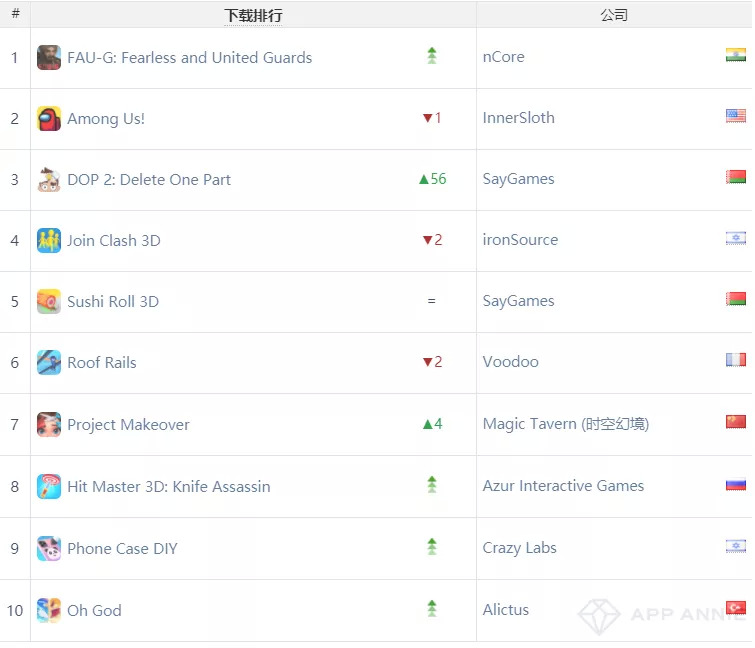Click the FAU-G game icon
Viewport: 755px width, 648px height.
point(49,57)
